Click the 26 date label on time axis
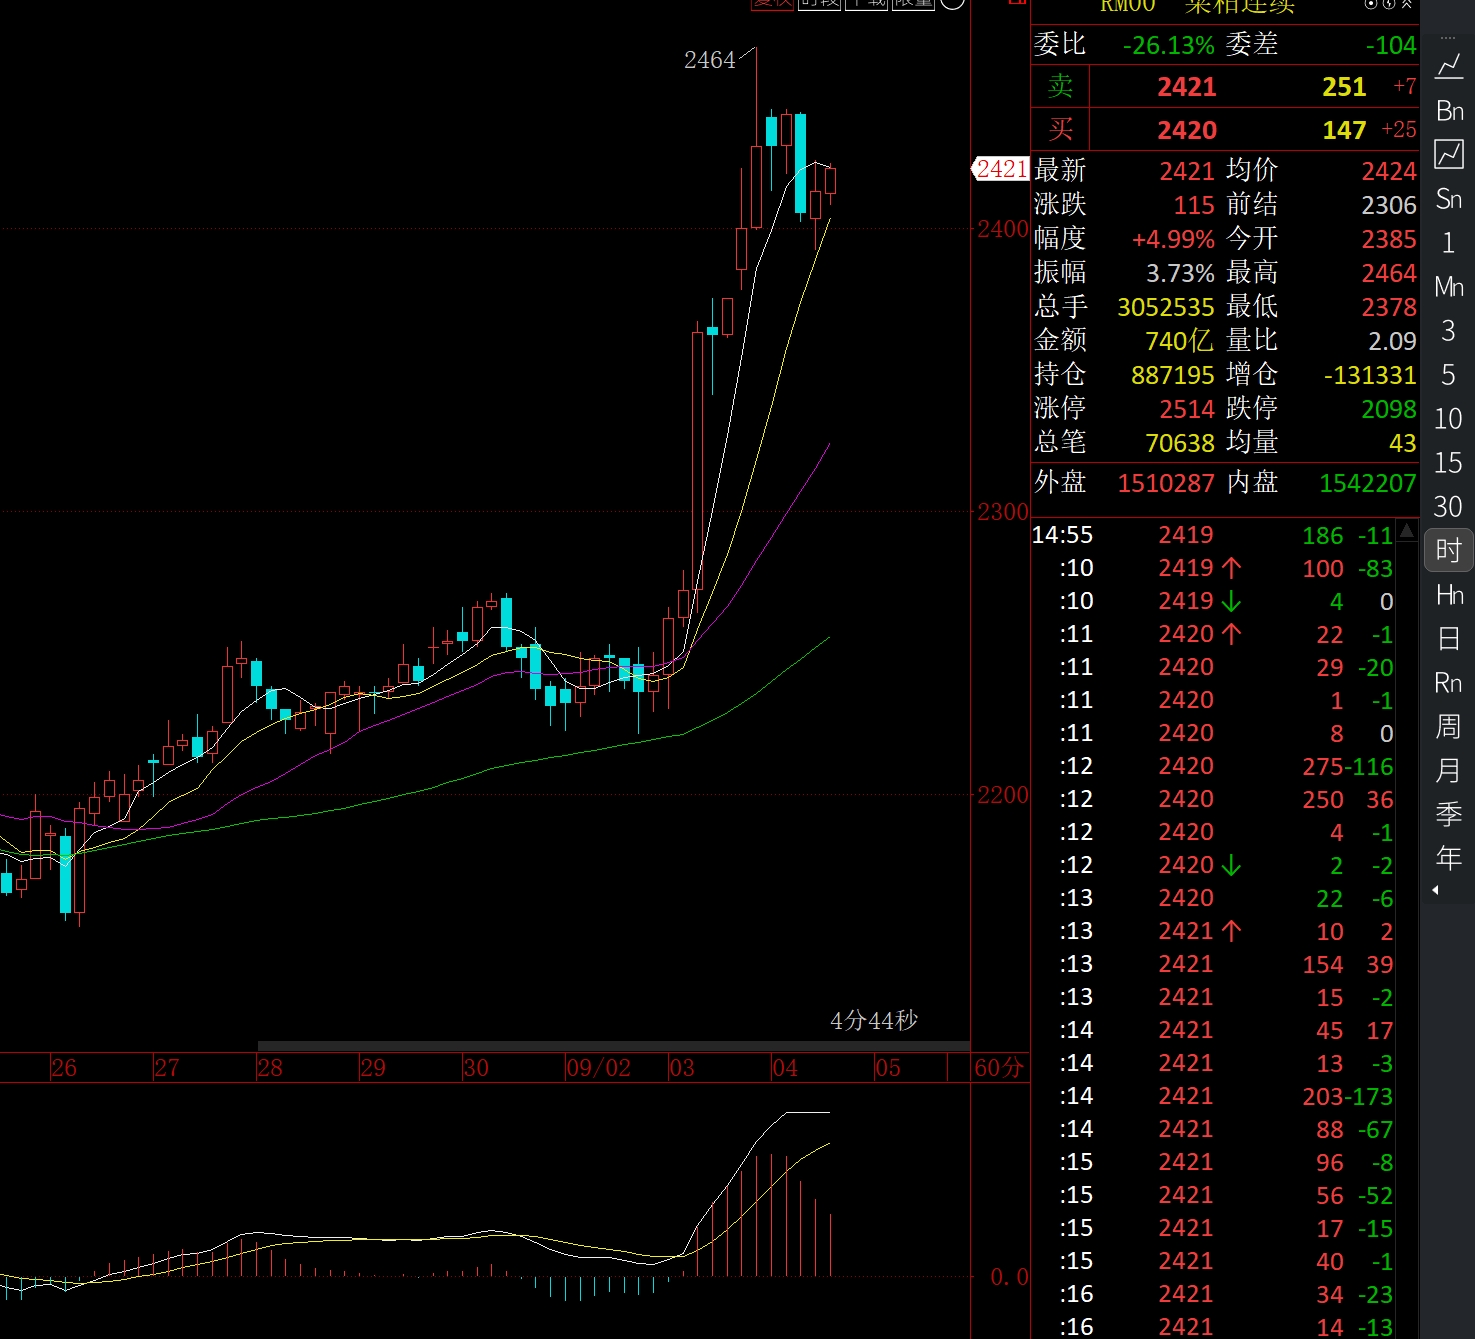The height and width of the screenshot is (1339, 1475). 63,1068
